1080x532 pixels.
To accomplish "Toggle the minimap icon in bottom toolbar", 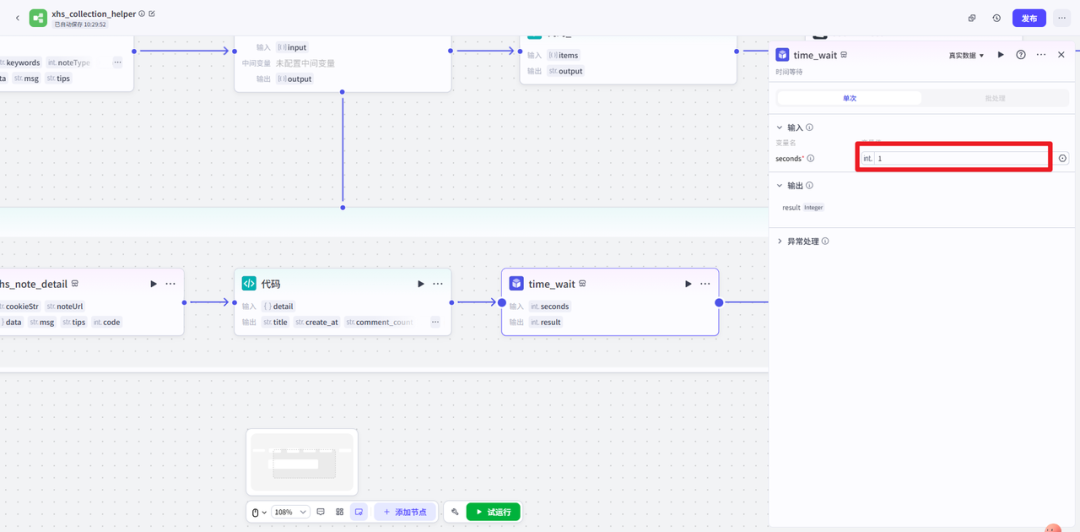I will click(359, 512).
